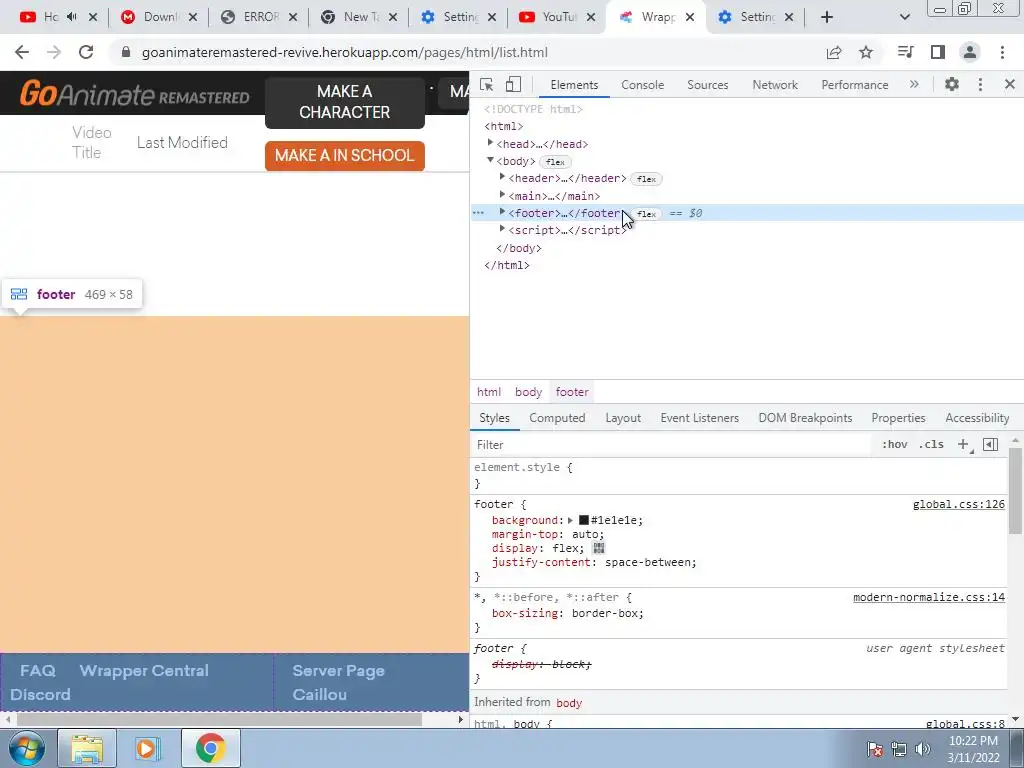The image size is (1024, 768).
Task: Click the MAKE A IN SCHOOL button
Action: [345, 155]
